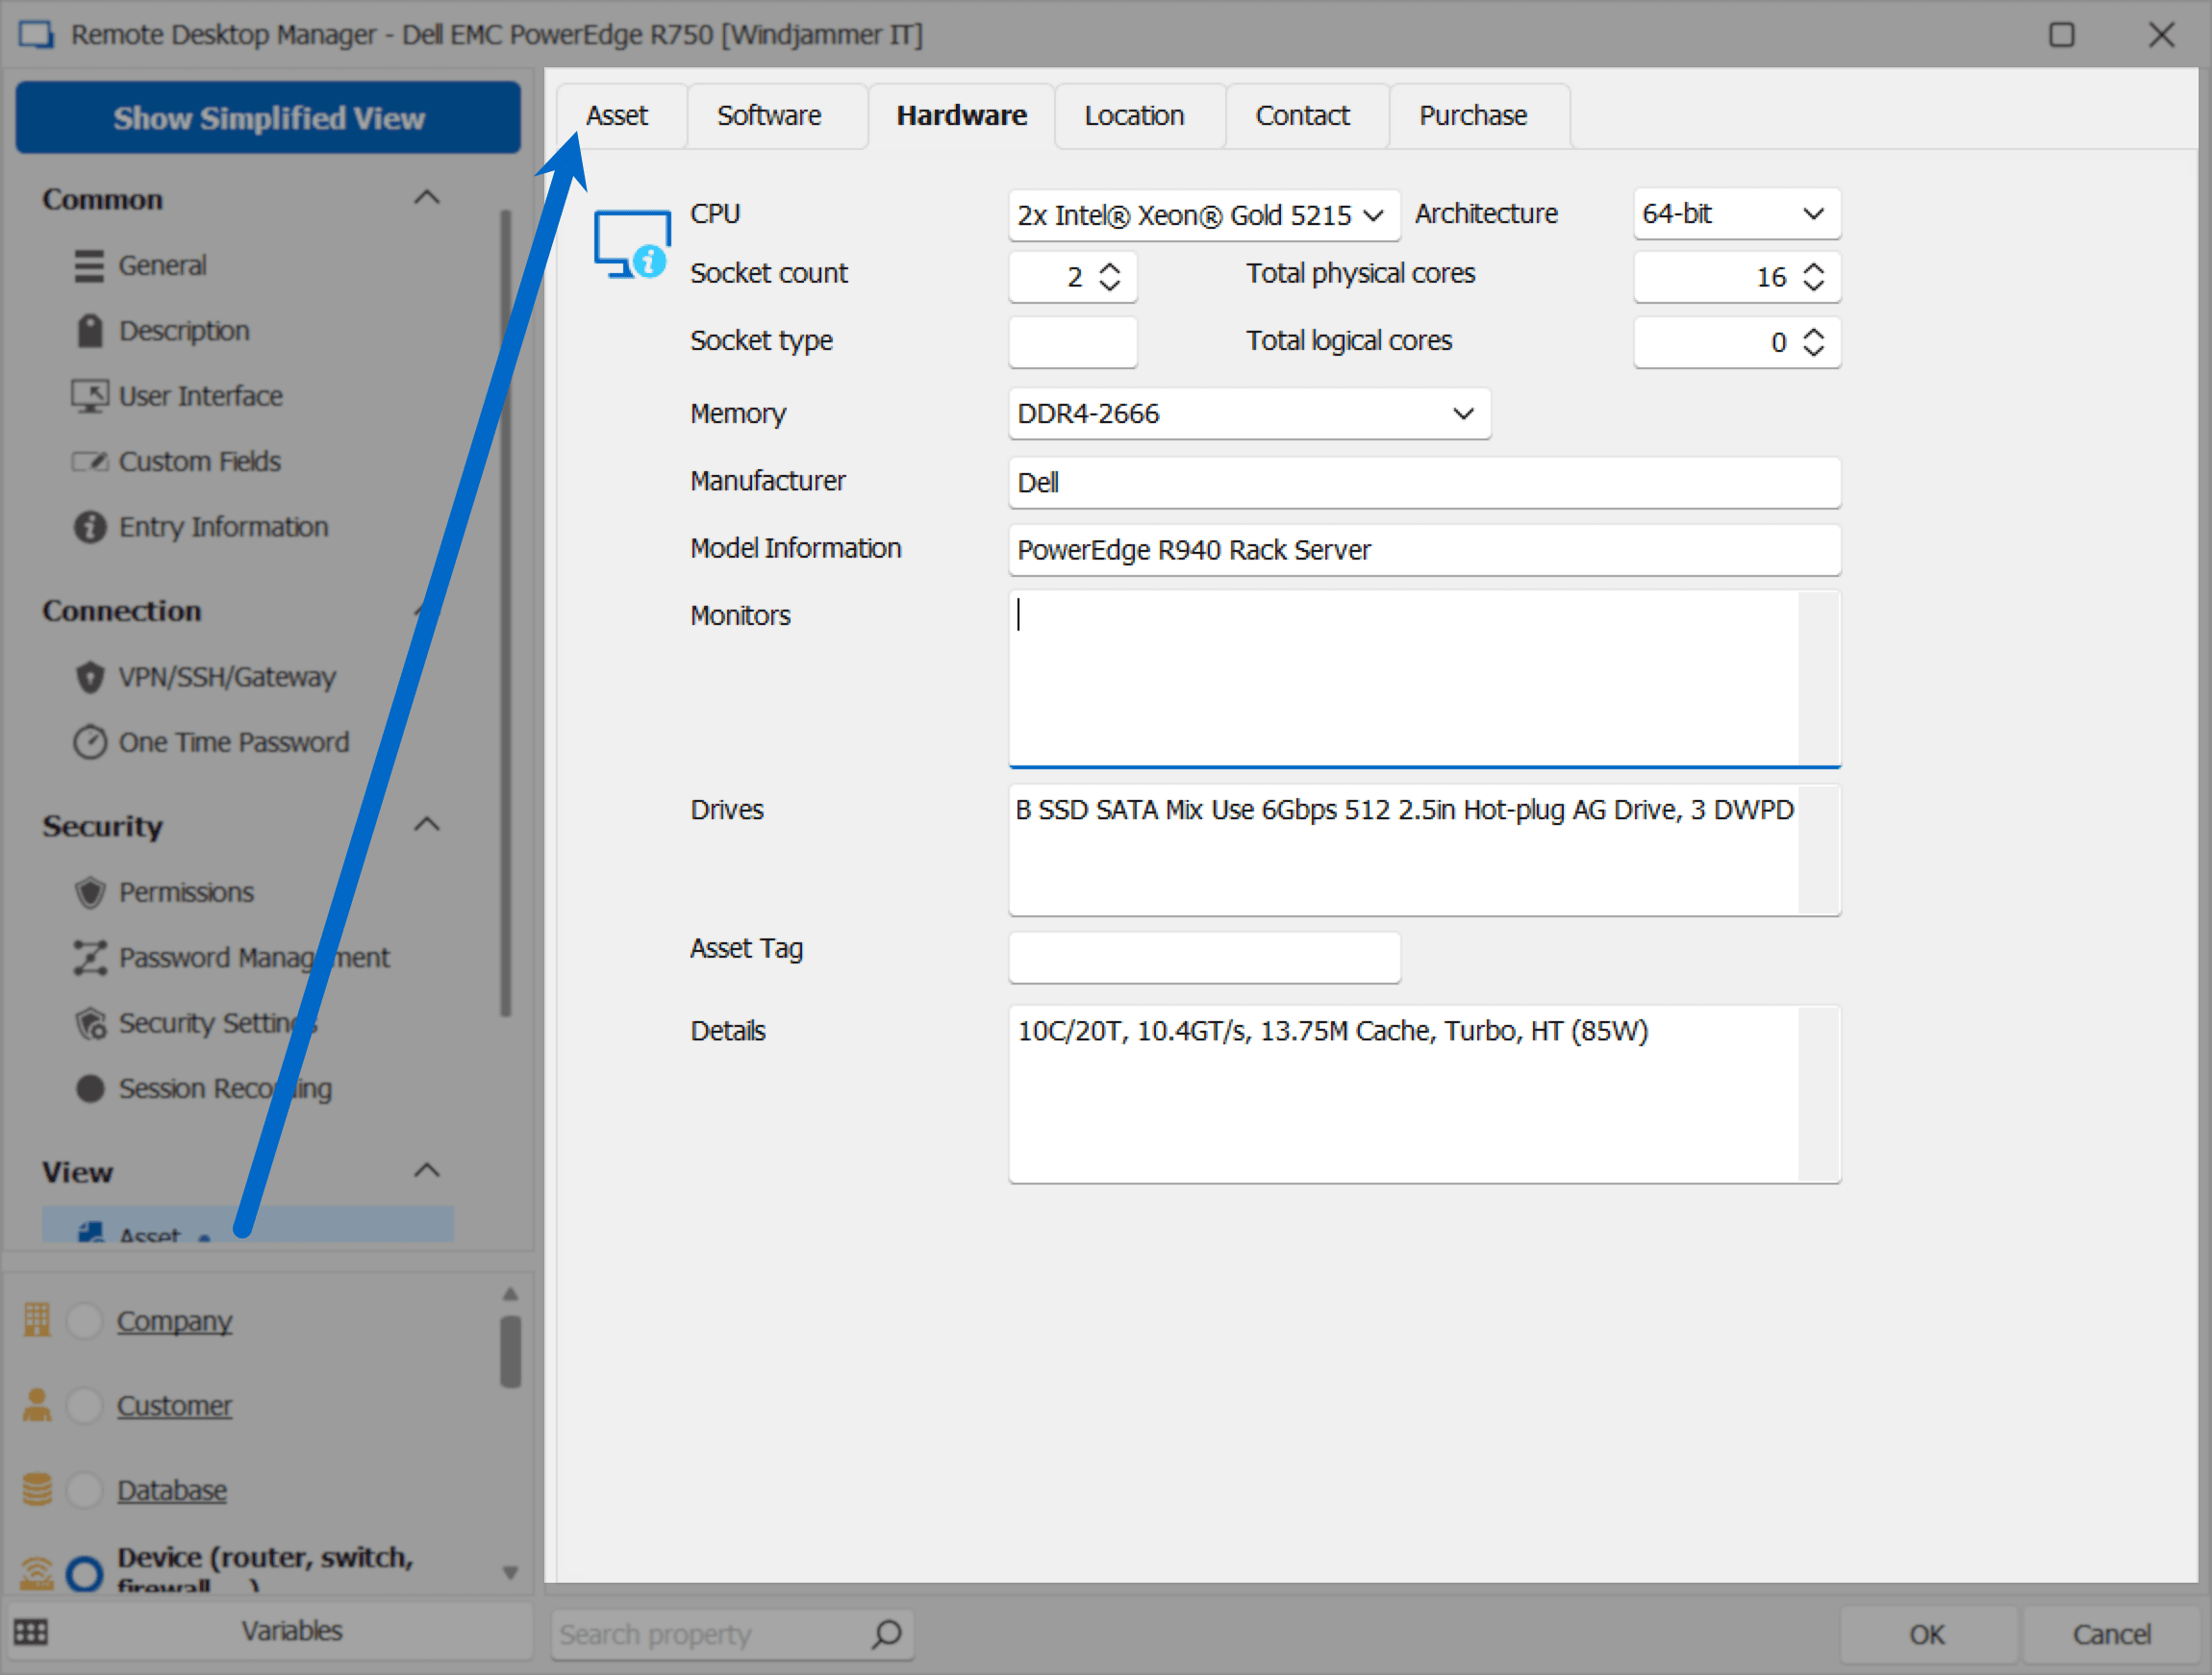This screenshot has height=1675, width=2212.
Task: Open Custom Fields section
Action: coord(199,462)
